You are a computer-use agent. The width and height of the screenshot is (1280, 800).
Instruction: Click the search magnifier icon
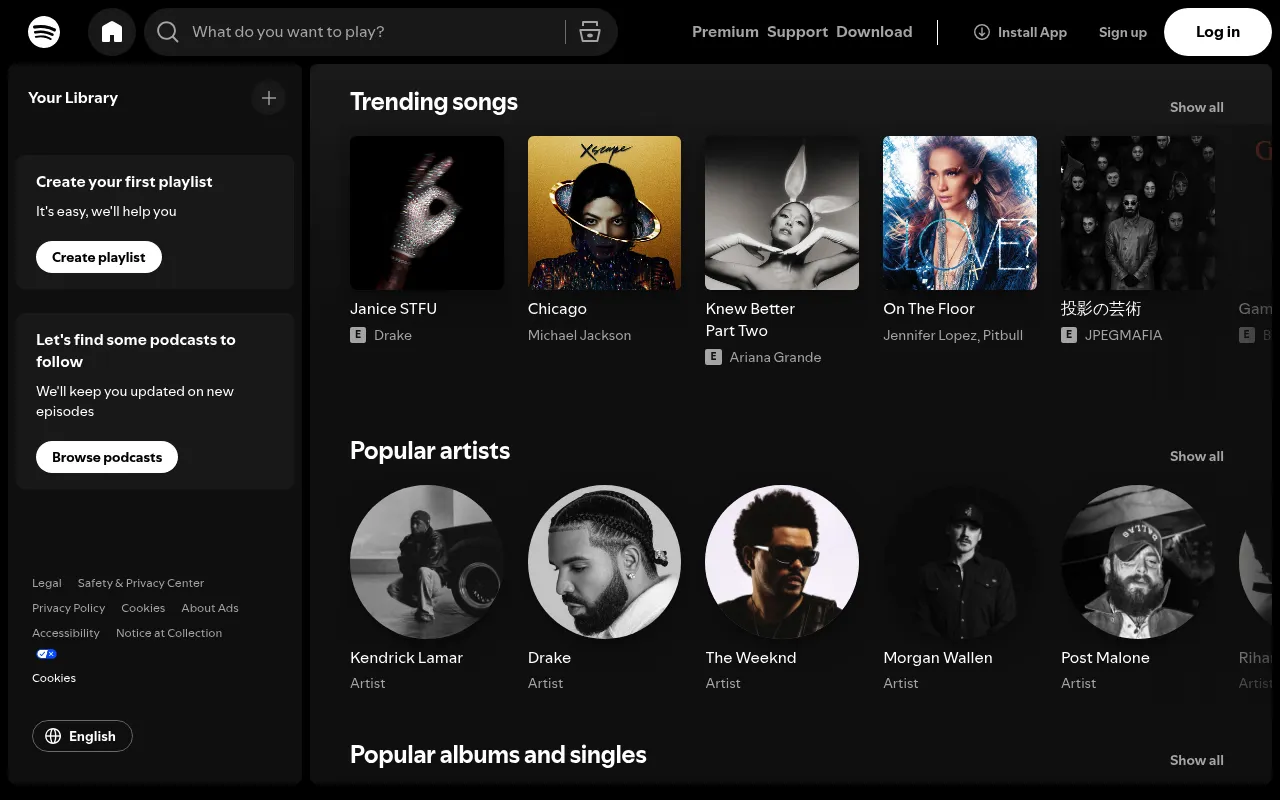[x=168, y=32]
